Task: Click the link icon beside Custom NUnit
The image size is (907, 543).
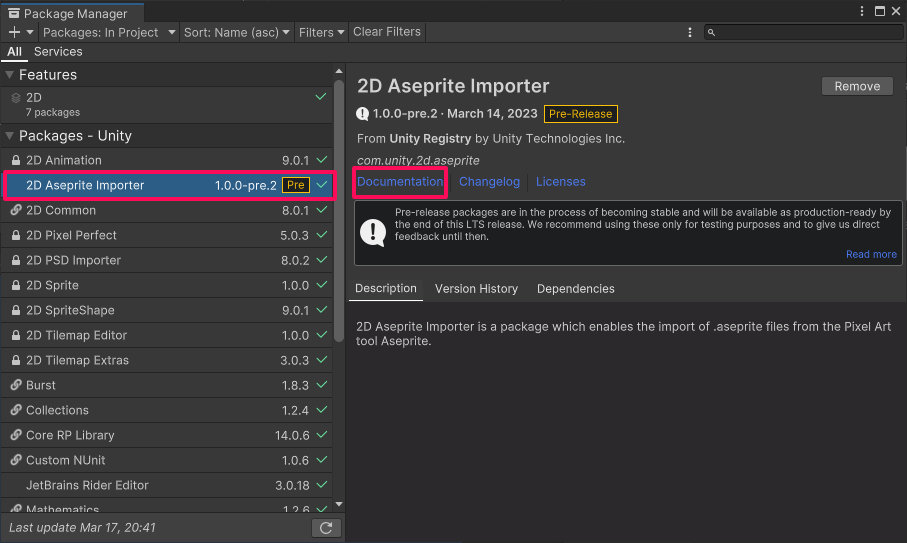Action: (x=16, y=460)
